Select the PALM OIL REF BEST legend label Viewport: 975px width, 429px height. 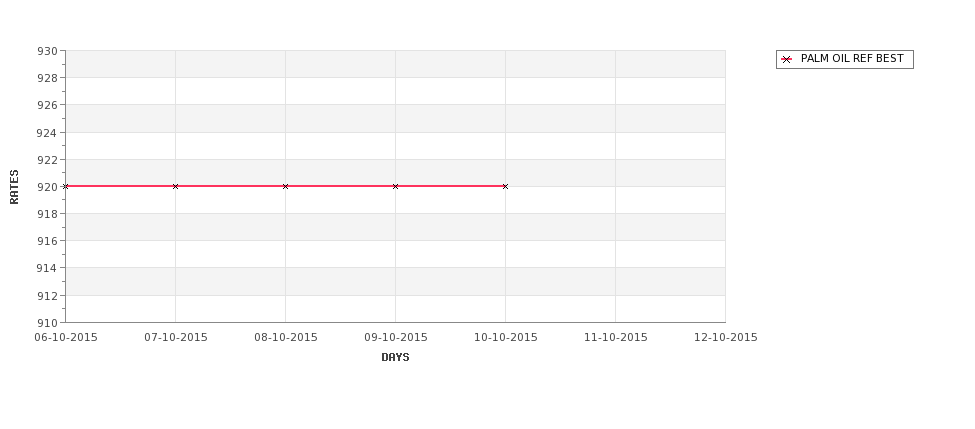[x=852, y=58]
